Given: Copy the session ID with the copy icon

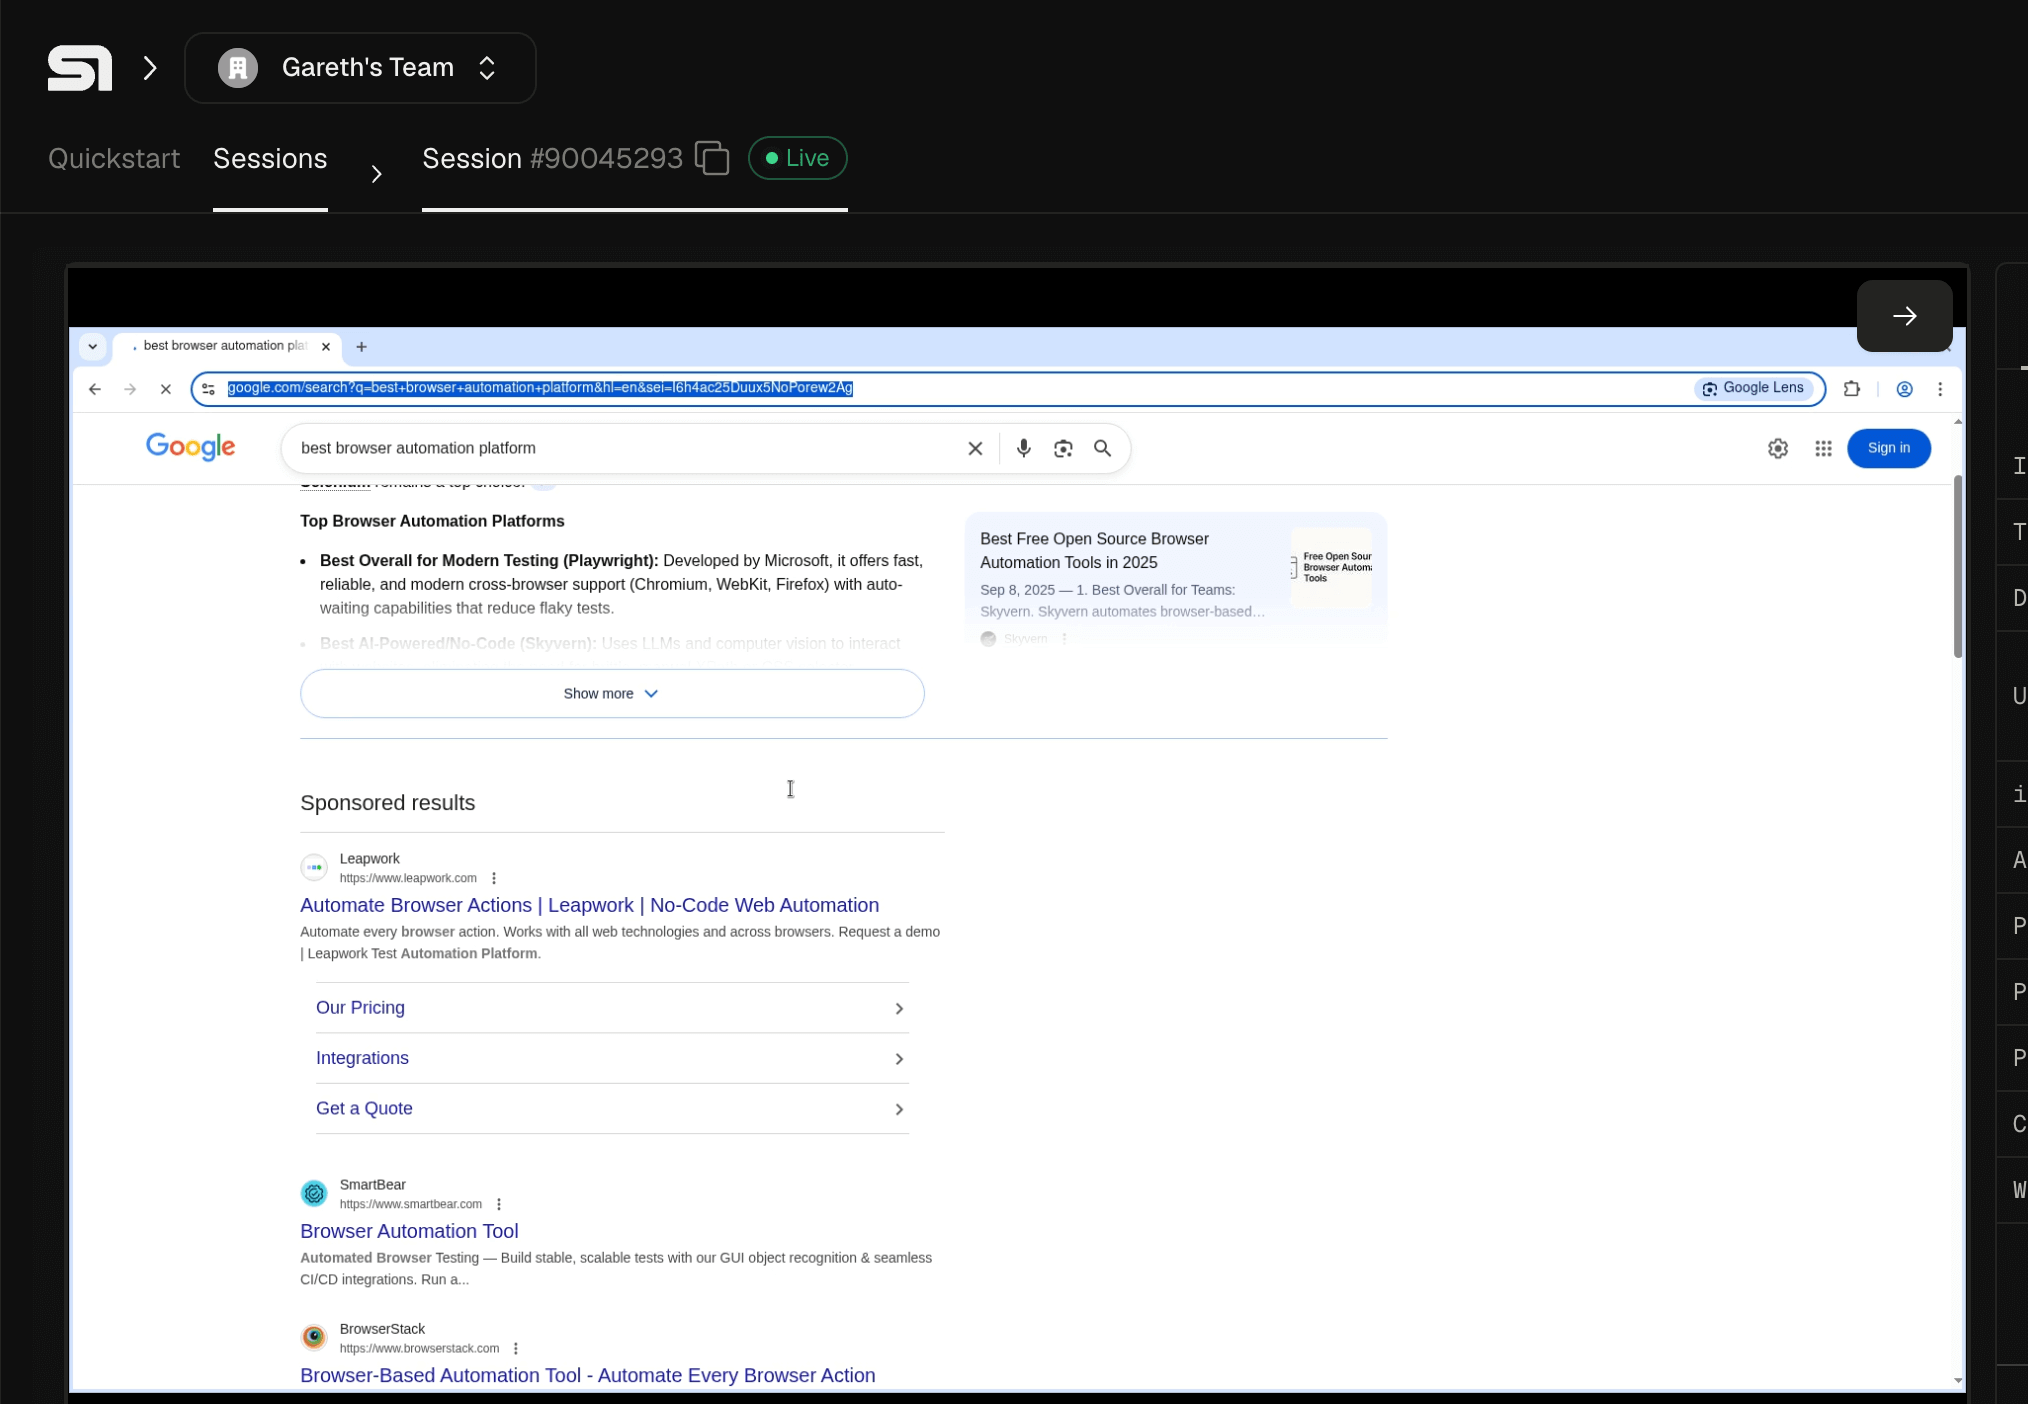Looking at the screenshot, I should pos(712,158).
